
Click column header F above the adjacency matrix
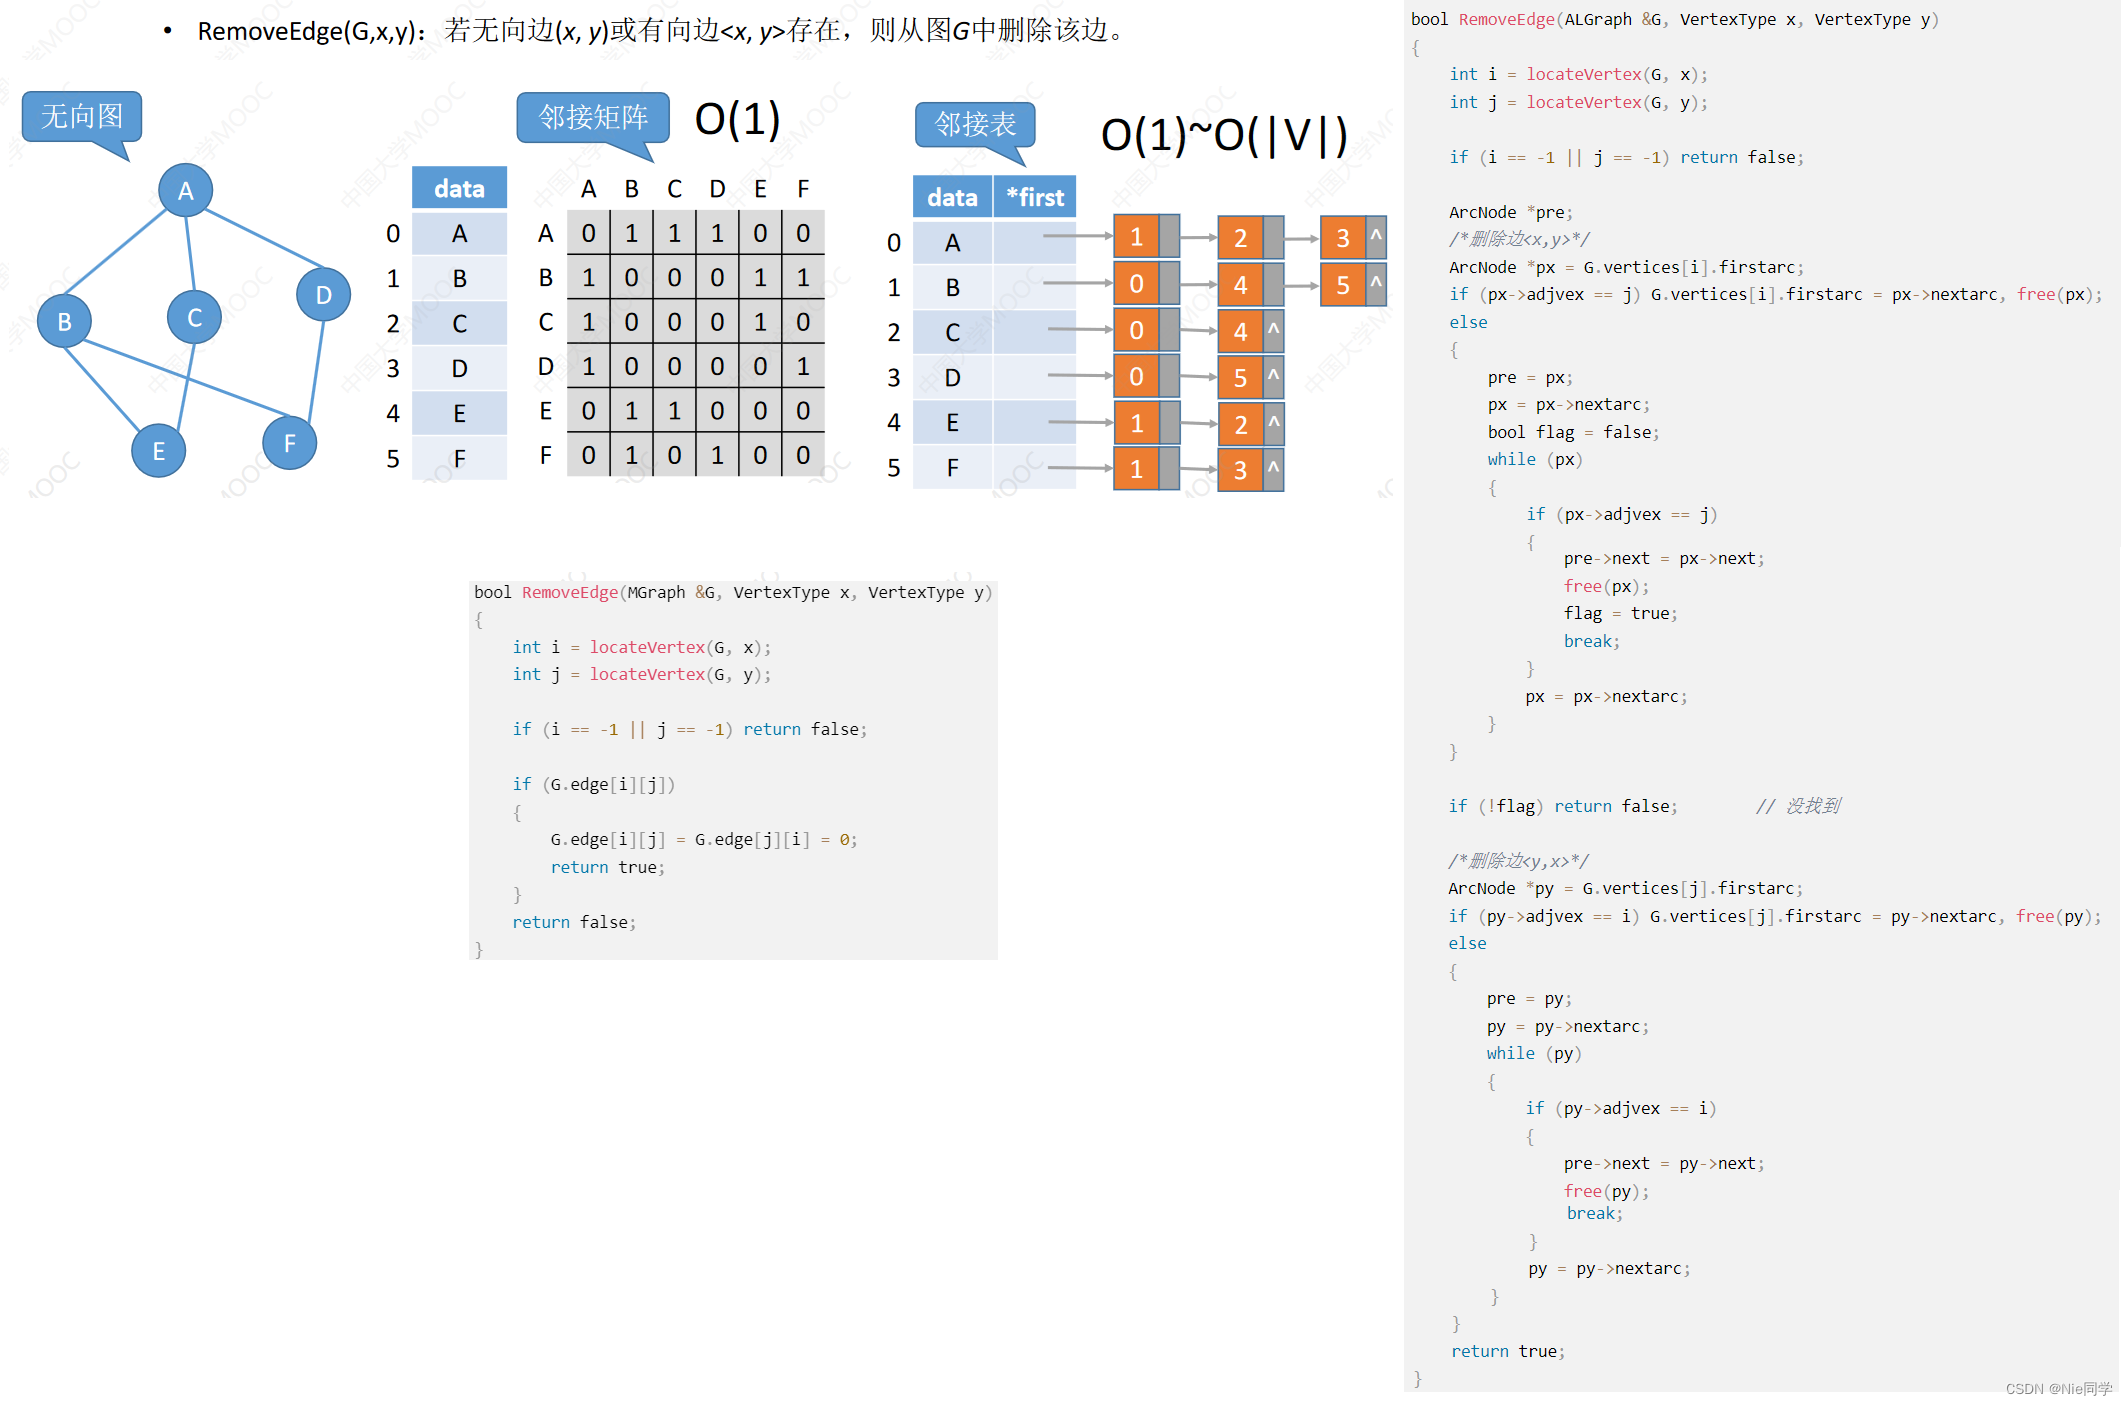click(803, 189)
